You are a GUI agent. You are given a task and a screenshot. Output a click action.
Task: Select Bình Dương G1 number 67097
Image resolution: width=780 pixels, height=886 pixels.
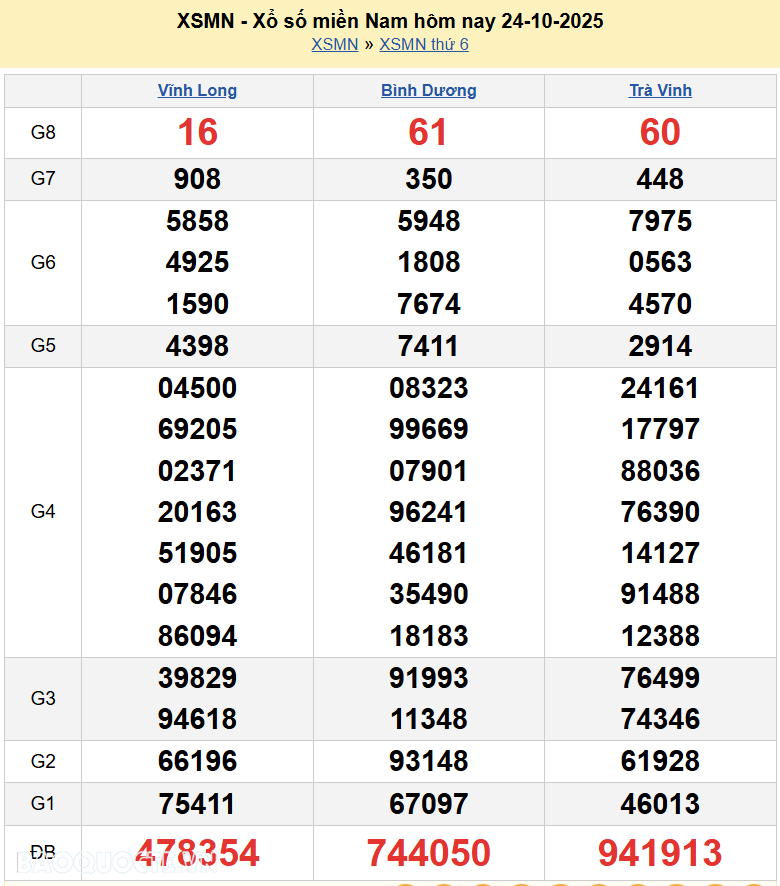tap(428, 804)
